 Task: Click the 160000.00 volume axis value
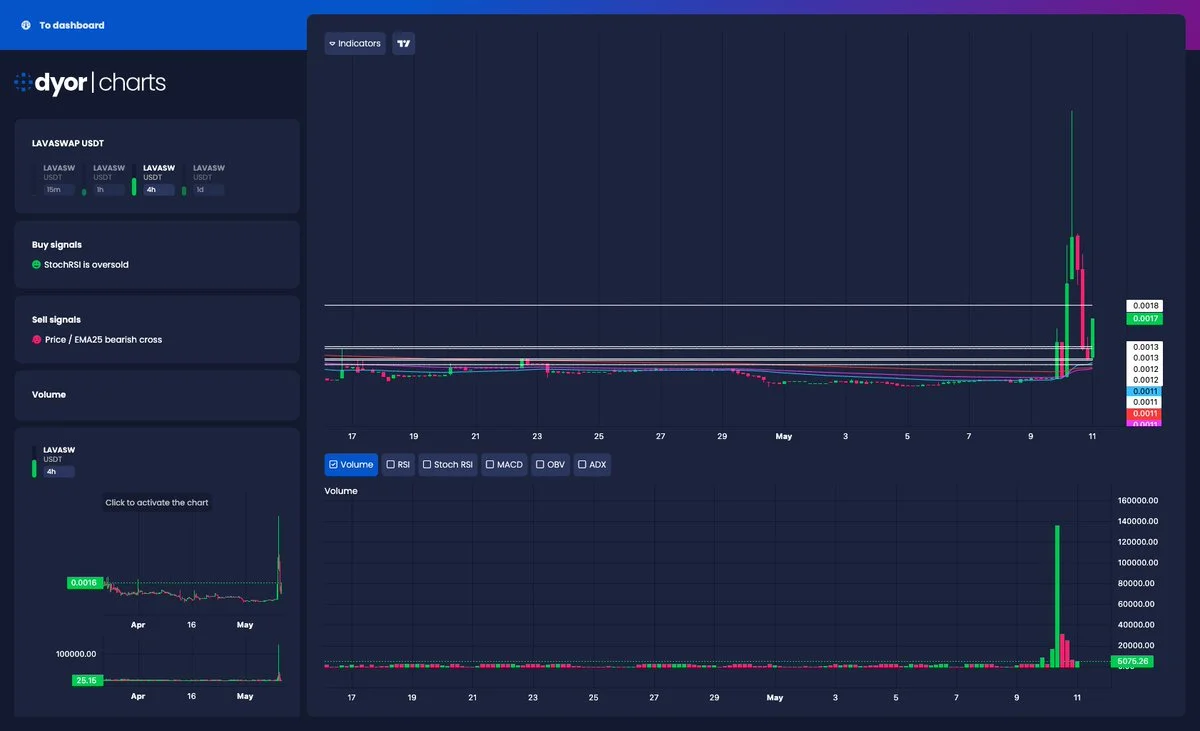pyautogui.click(x=1138, y=501)
